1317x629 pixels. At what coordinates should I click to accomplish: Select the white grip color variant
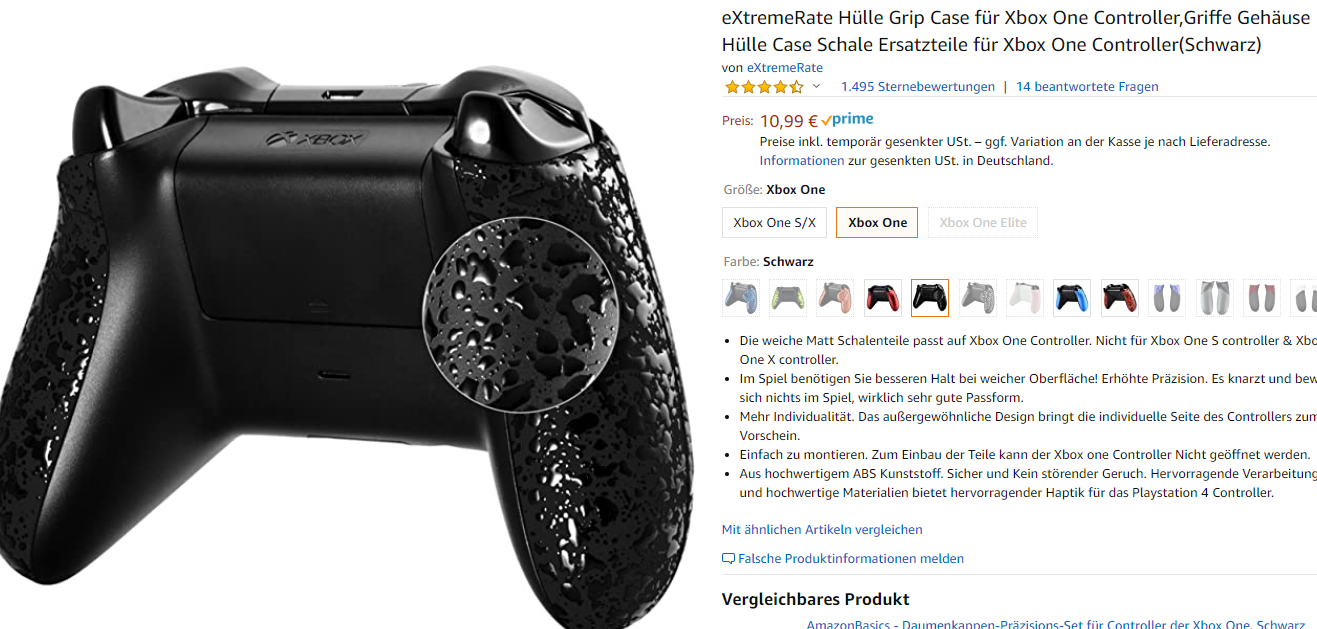pyautogui.click(x=1025, y=298)
